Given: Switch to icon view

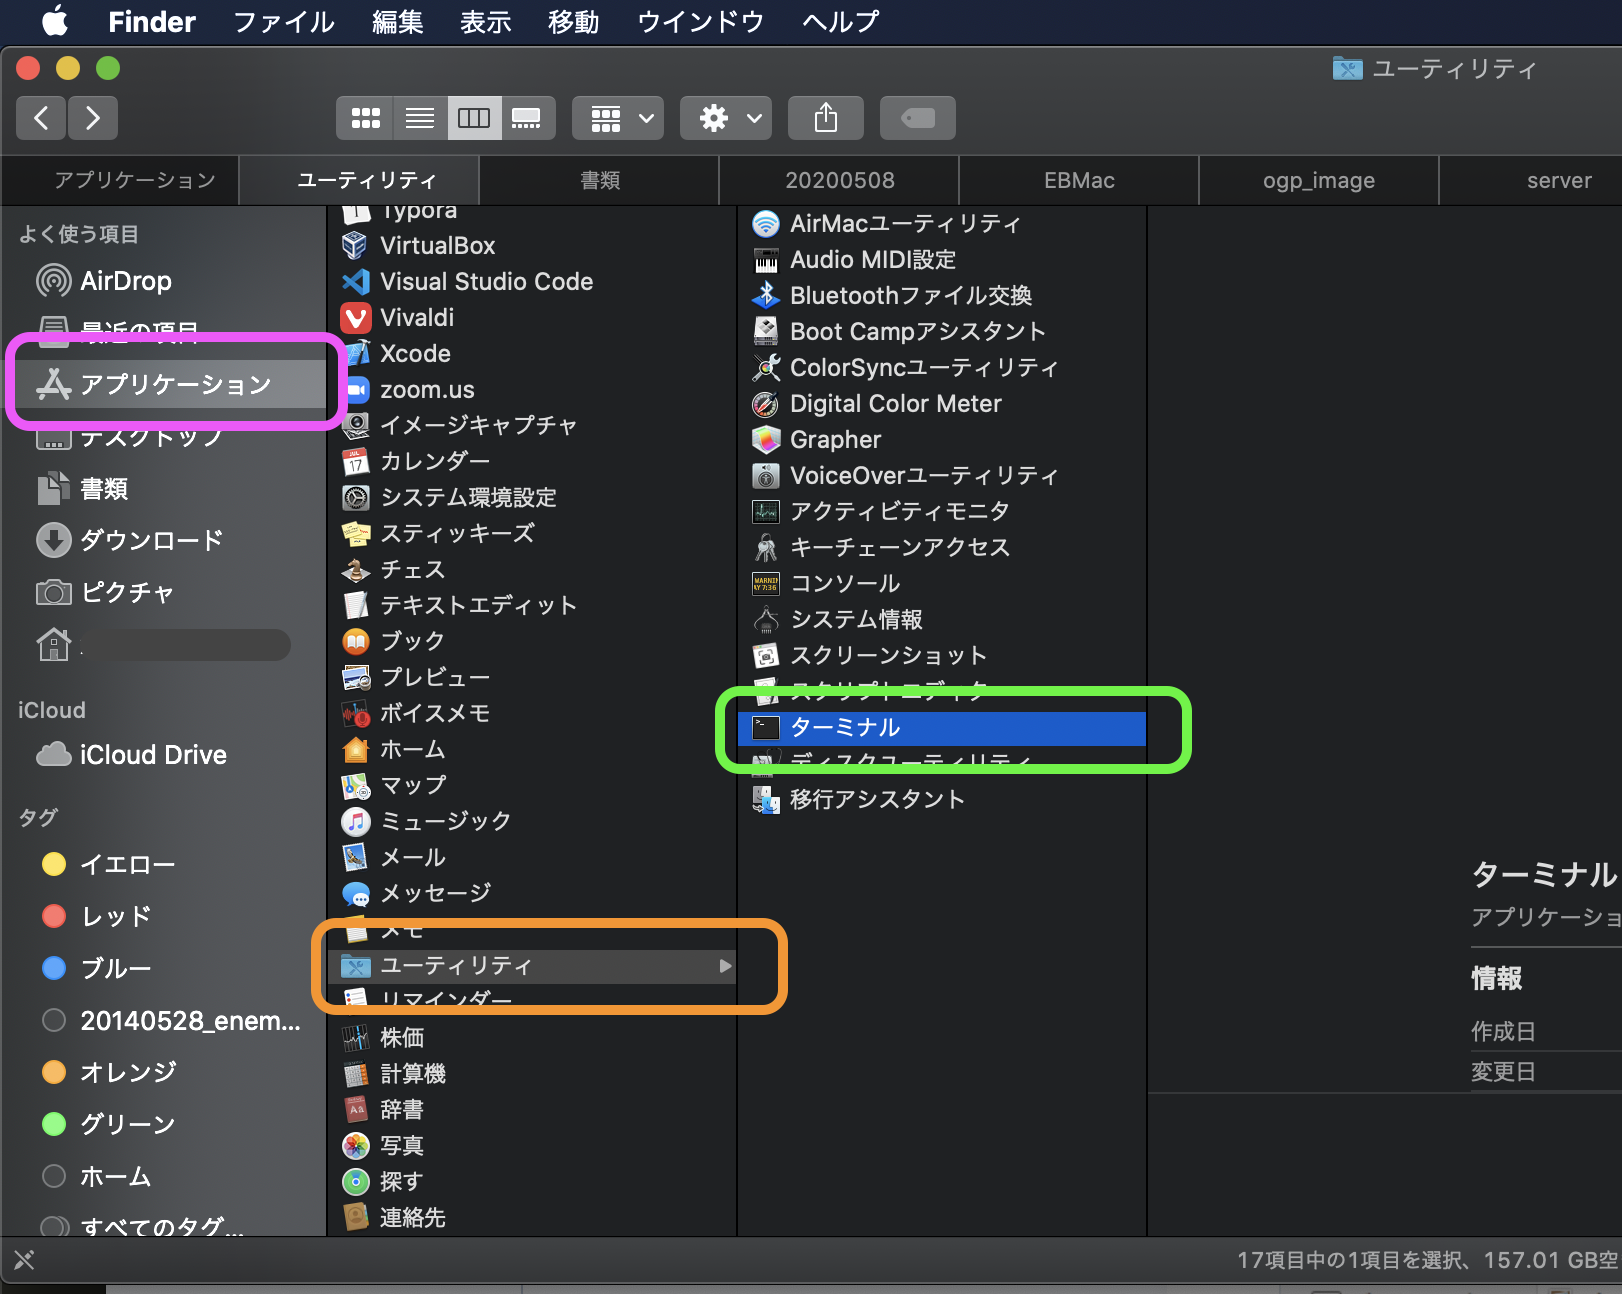Looking at the screenshot, I should pyautogui.click(x=365, y=118).
